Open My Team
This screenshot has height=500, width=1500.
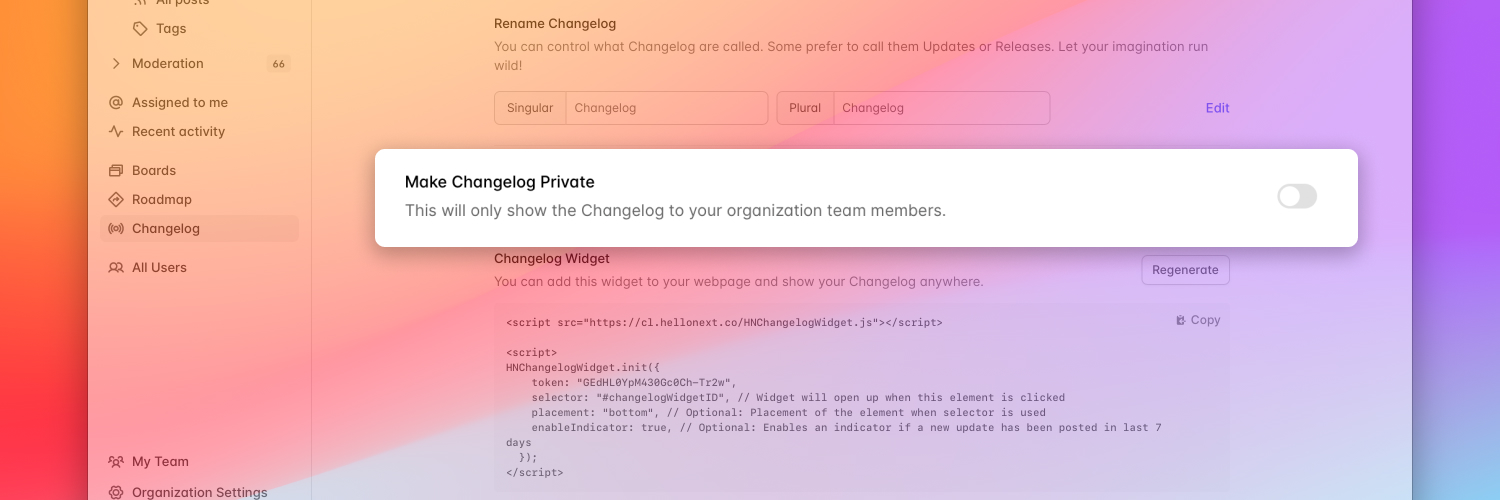pyautogui.click(x=161, y=461)
